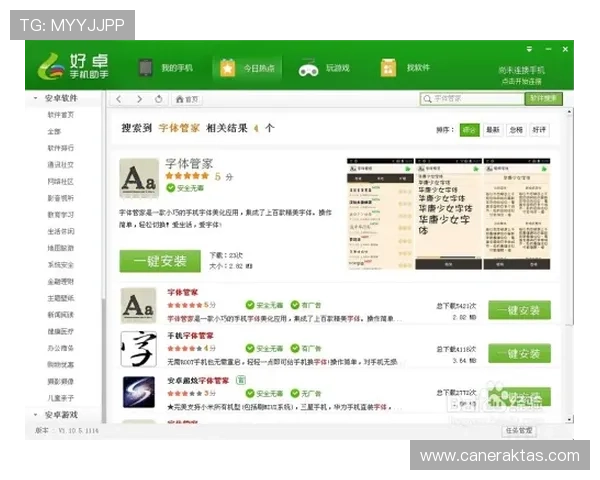Image resolution: width=600 pixels, height=480 pixels.
Task: Expand the 安卓游戏 sidebar section
Action: (36, 415)
